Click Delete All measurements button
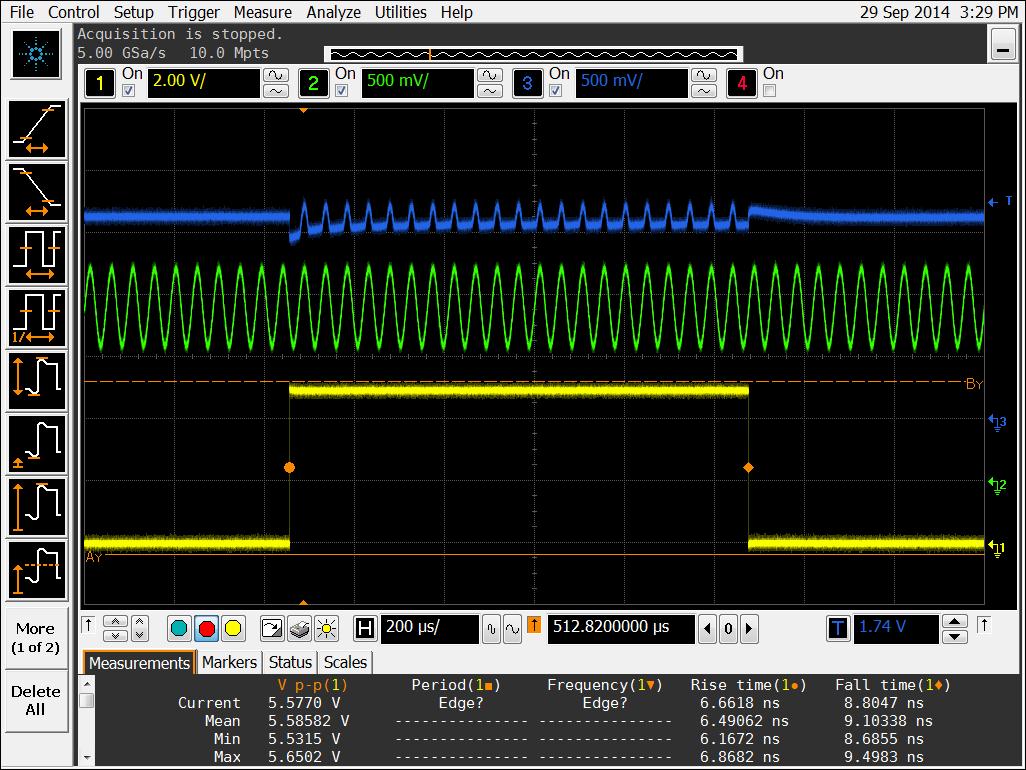The width and height of the screenshot is (1026, 770). 35,700
